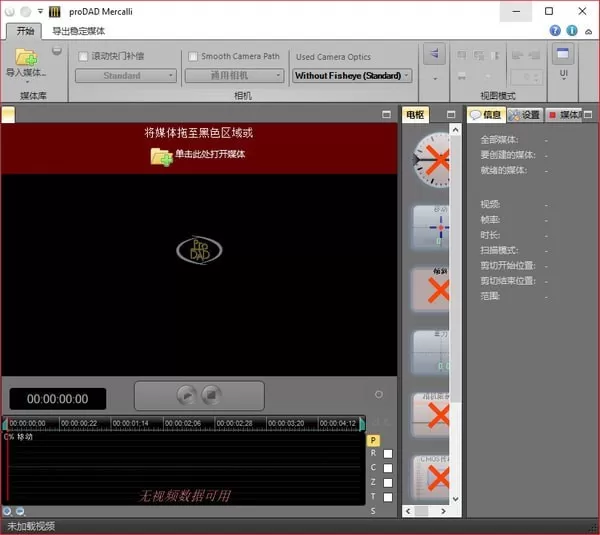Screen dimensions: 600x535
Task: Toggle the C checkbox beside the timeline
Action: [388, 468]
